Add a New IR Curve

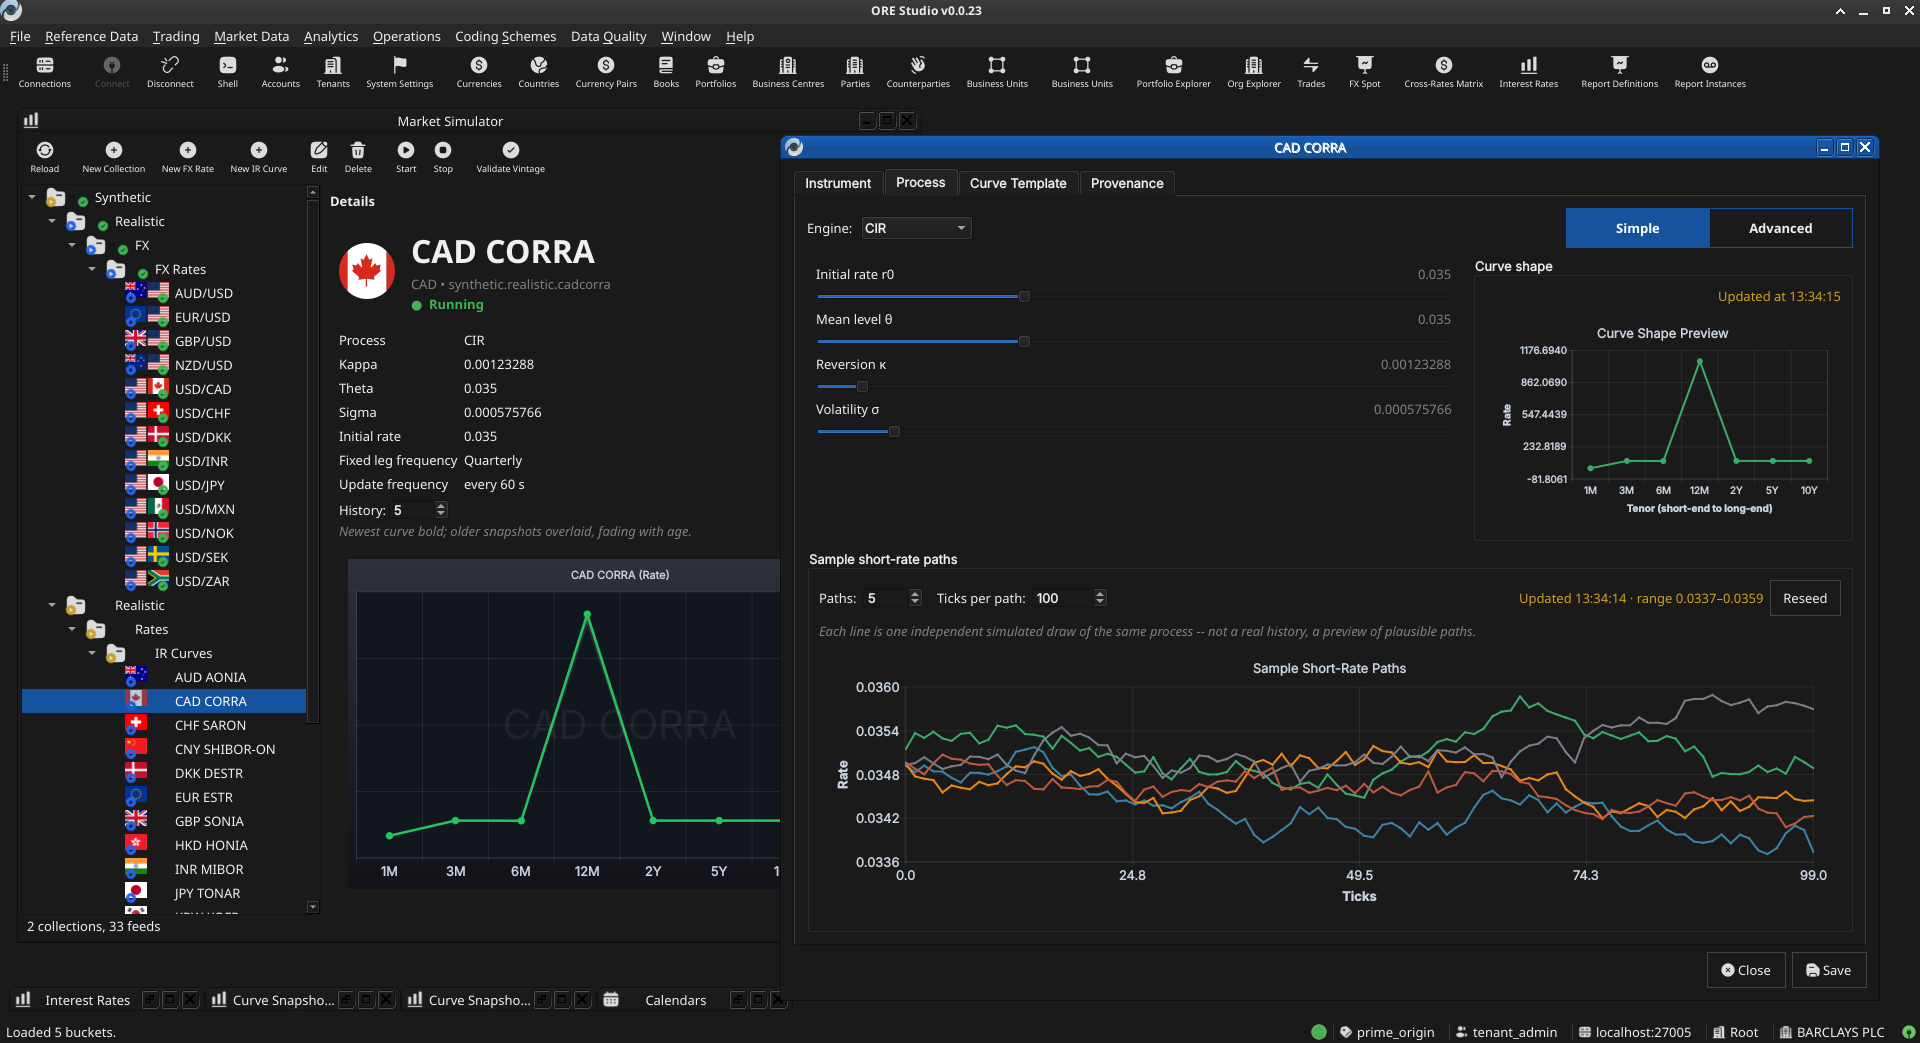259,157
